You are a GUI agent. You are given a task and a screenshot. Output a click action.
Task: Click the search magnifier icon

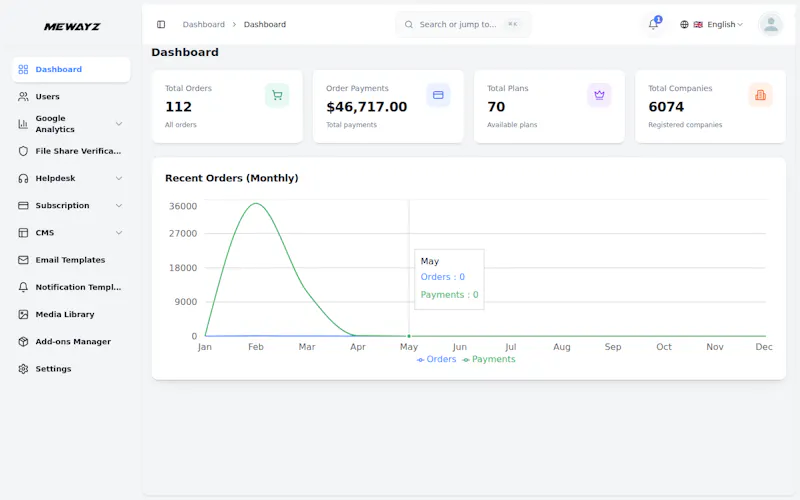pyautogui.click(x=409, y=24)
